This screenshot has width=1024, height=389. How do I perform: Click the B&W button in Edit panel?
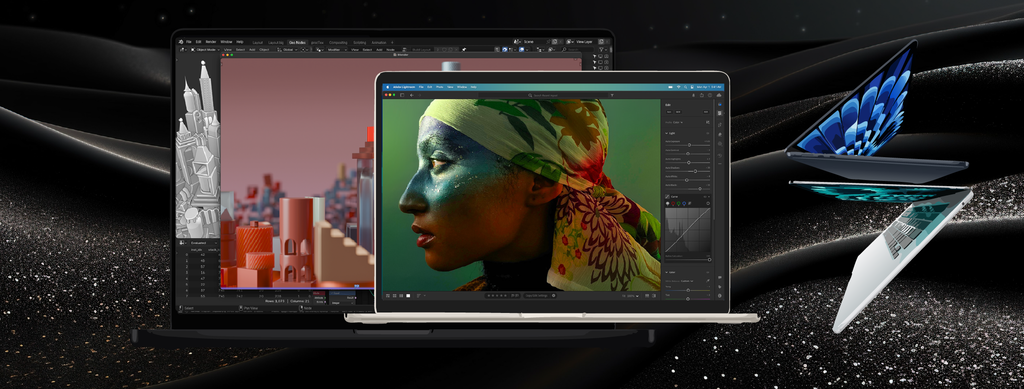pyautogui.click(x=678, y=112)
